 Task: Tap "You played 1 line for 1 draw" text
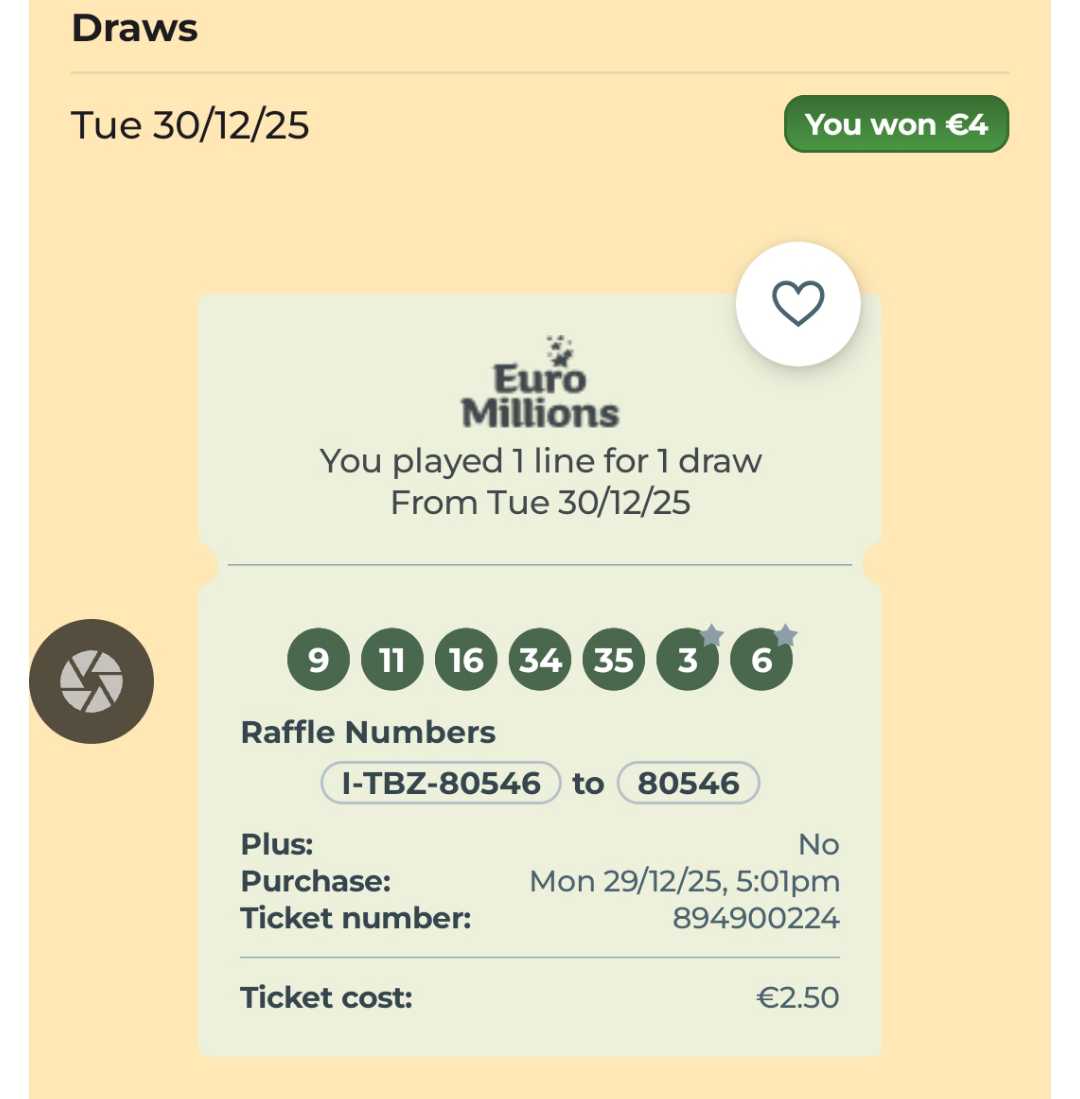point(540,461)
